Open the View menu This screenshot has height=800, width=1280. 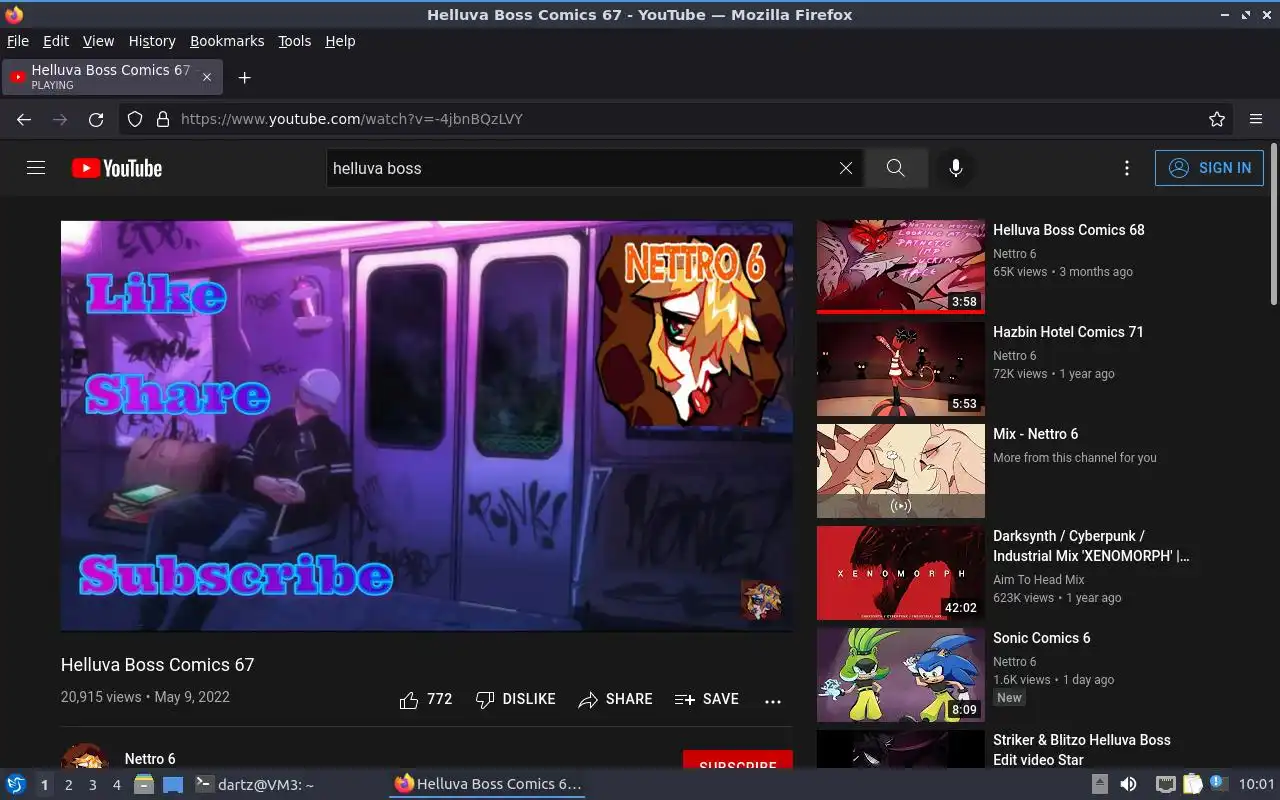[x=98, y=41]
